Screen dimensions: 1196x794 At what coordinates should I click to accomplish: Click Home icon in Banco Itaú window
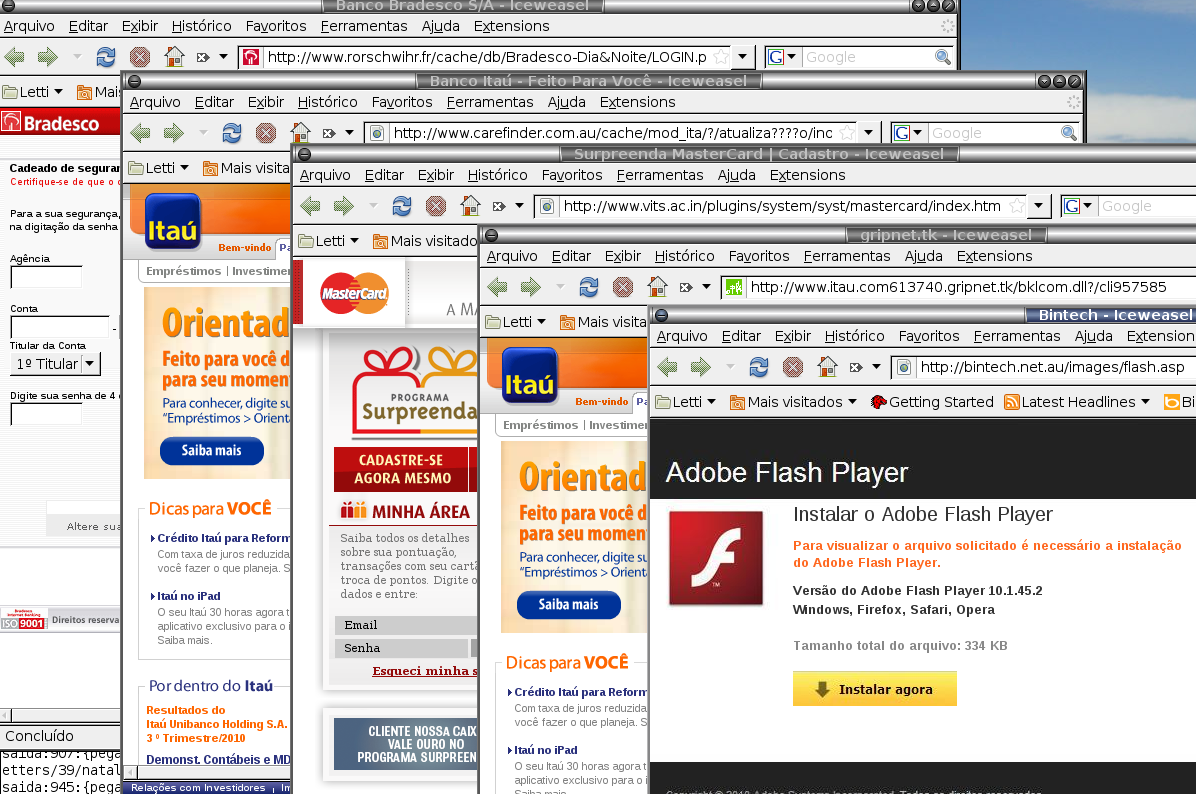301,133
